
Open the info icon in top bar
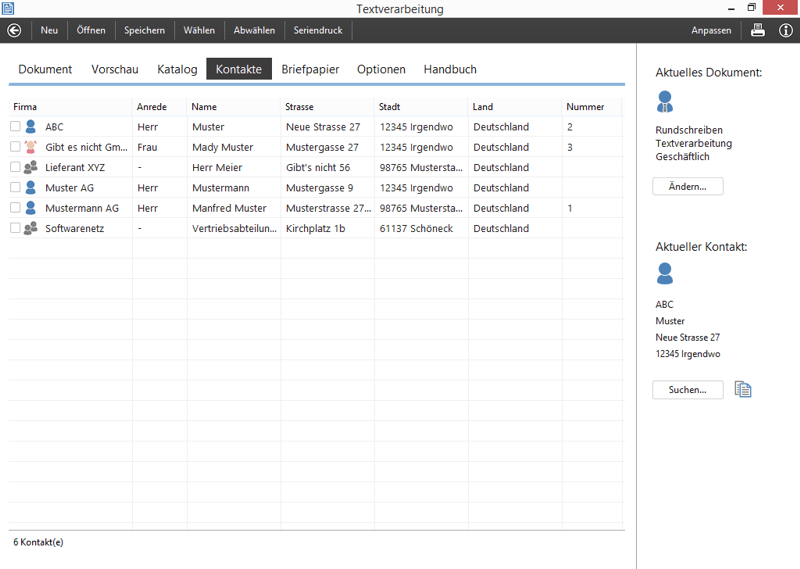(786, 30)
